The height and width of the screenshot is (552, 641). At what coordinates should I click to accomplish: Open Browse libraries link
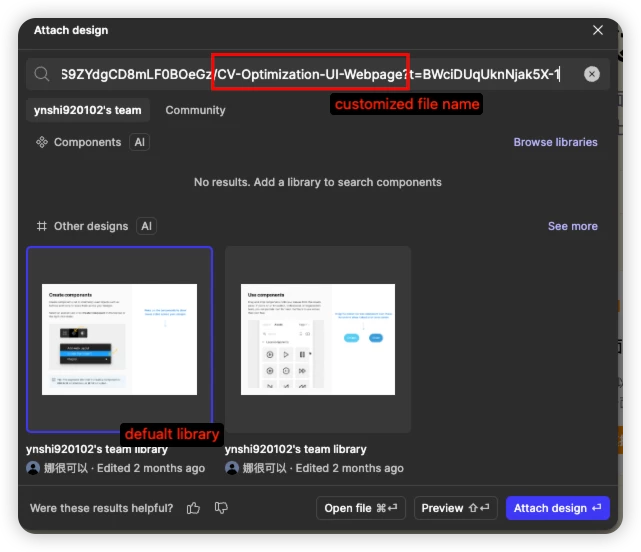[555, 142]
